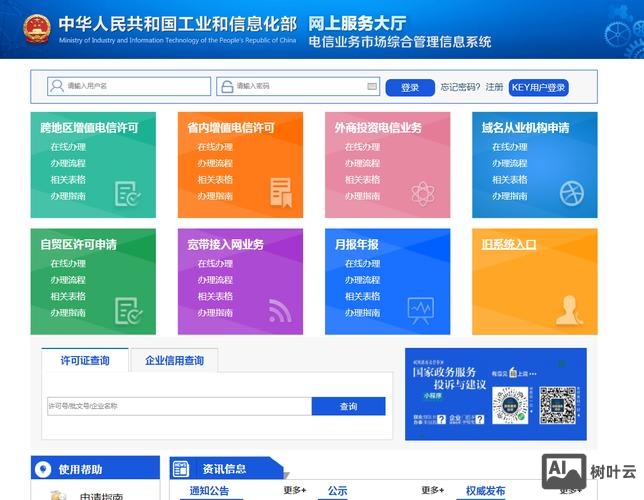Click 更多+ next to 公示
This screenshot has width=644, height=500.
(432, 490)
